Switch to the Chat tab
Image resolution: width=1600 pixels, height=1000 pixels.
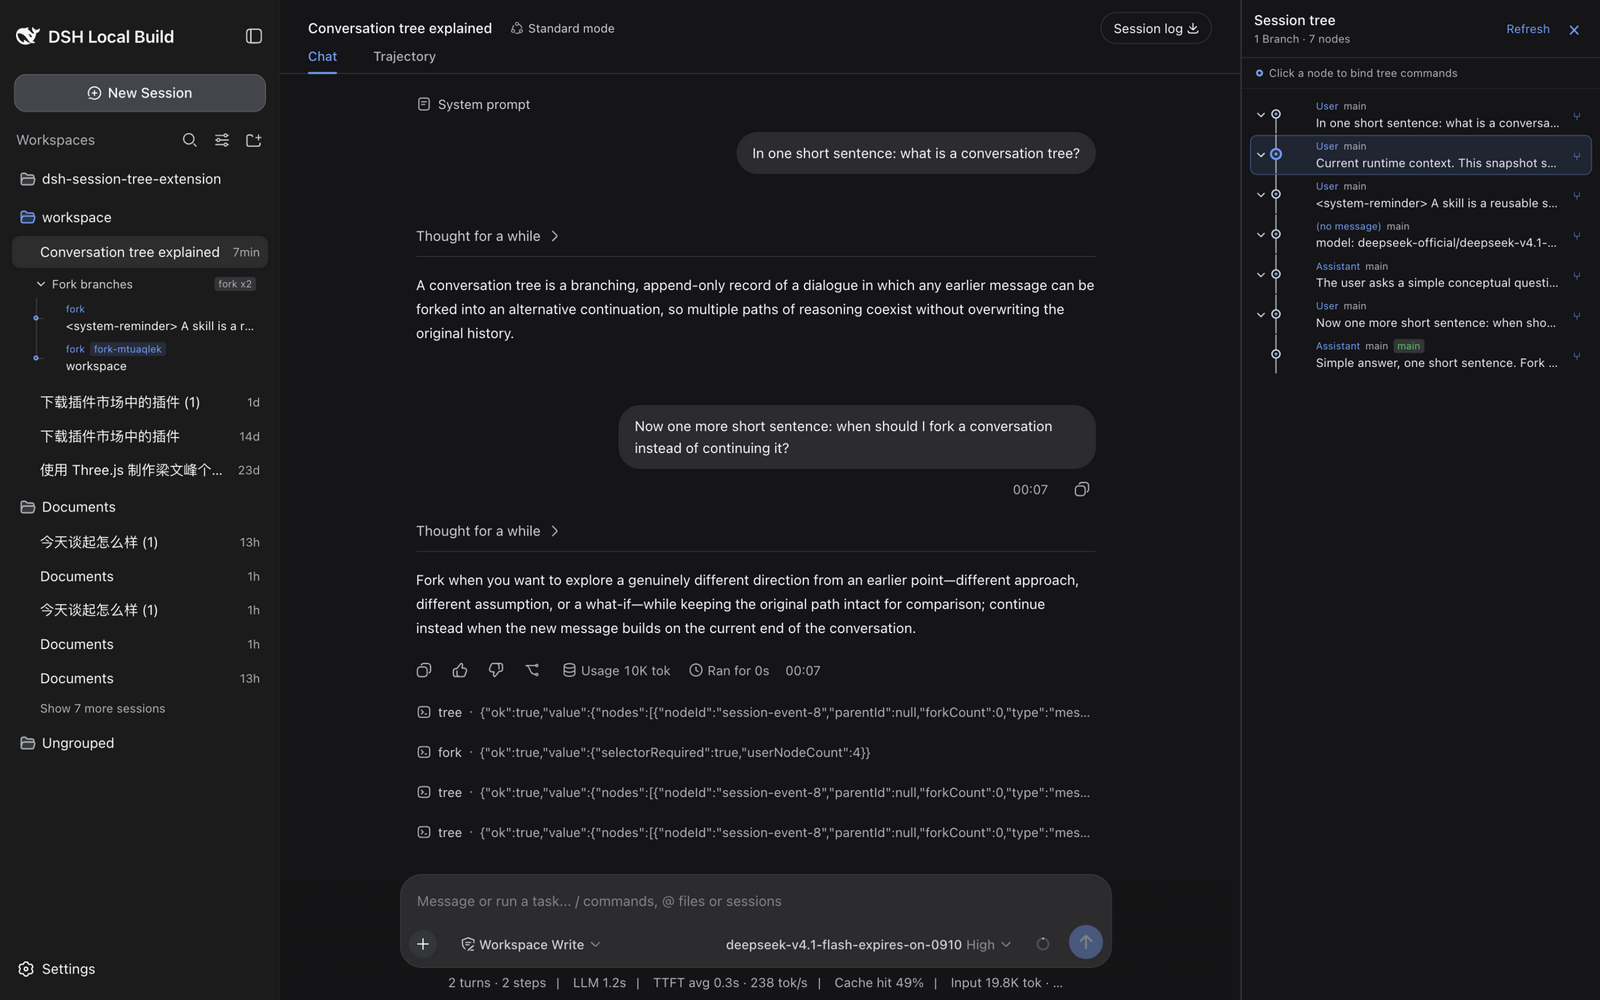tap(322, 56)
